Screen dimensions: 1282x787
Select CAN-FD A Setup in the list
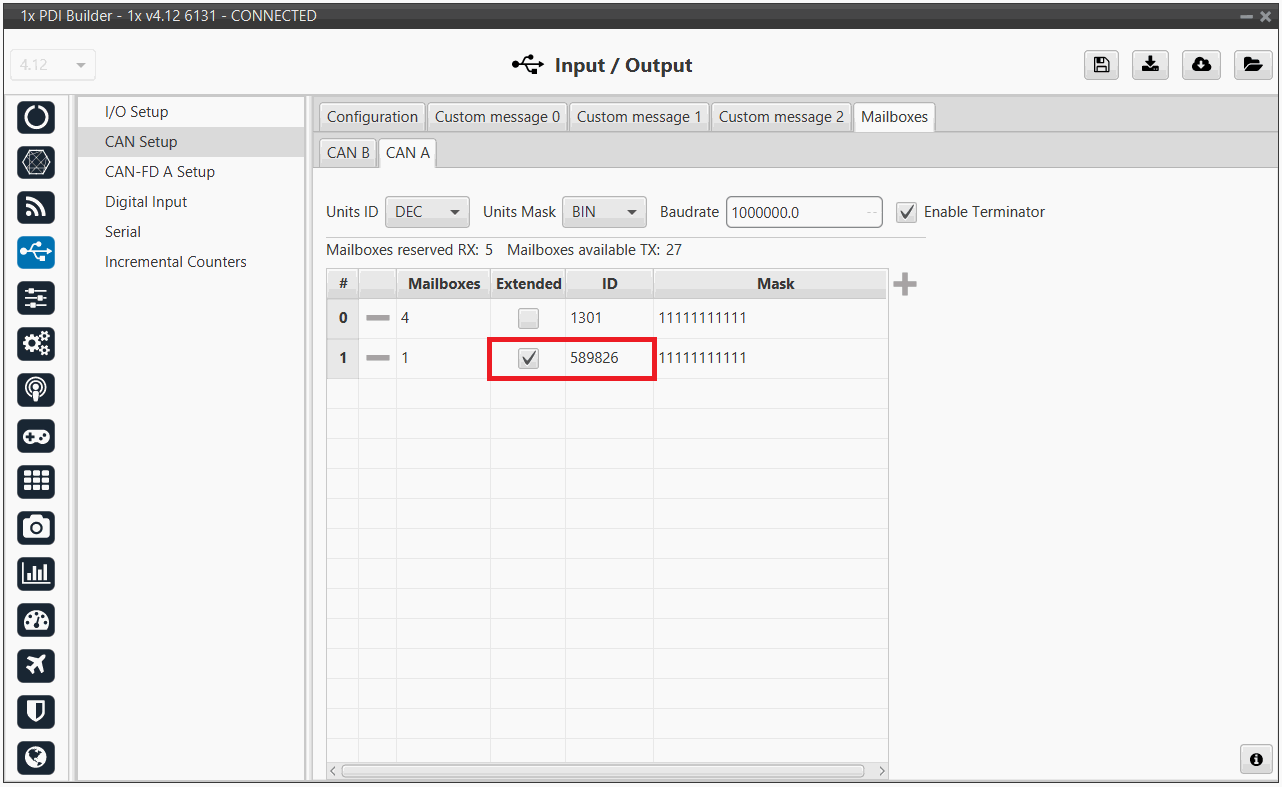pyautogui.click(x=160, y=172)
